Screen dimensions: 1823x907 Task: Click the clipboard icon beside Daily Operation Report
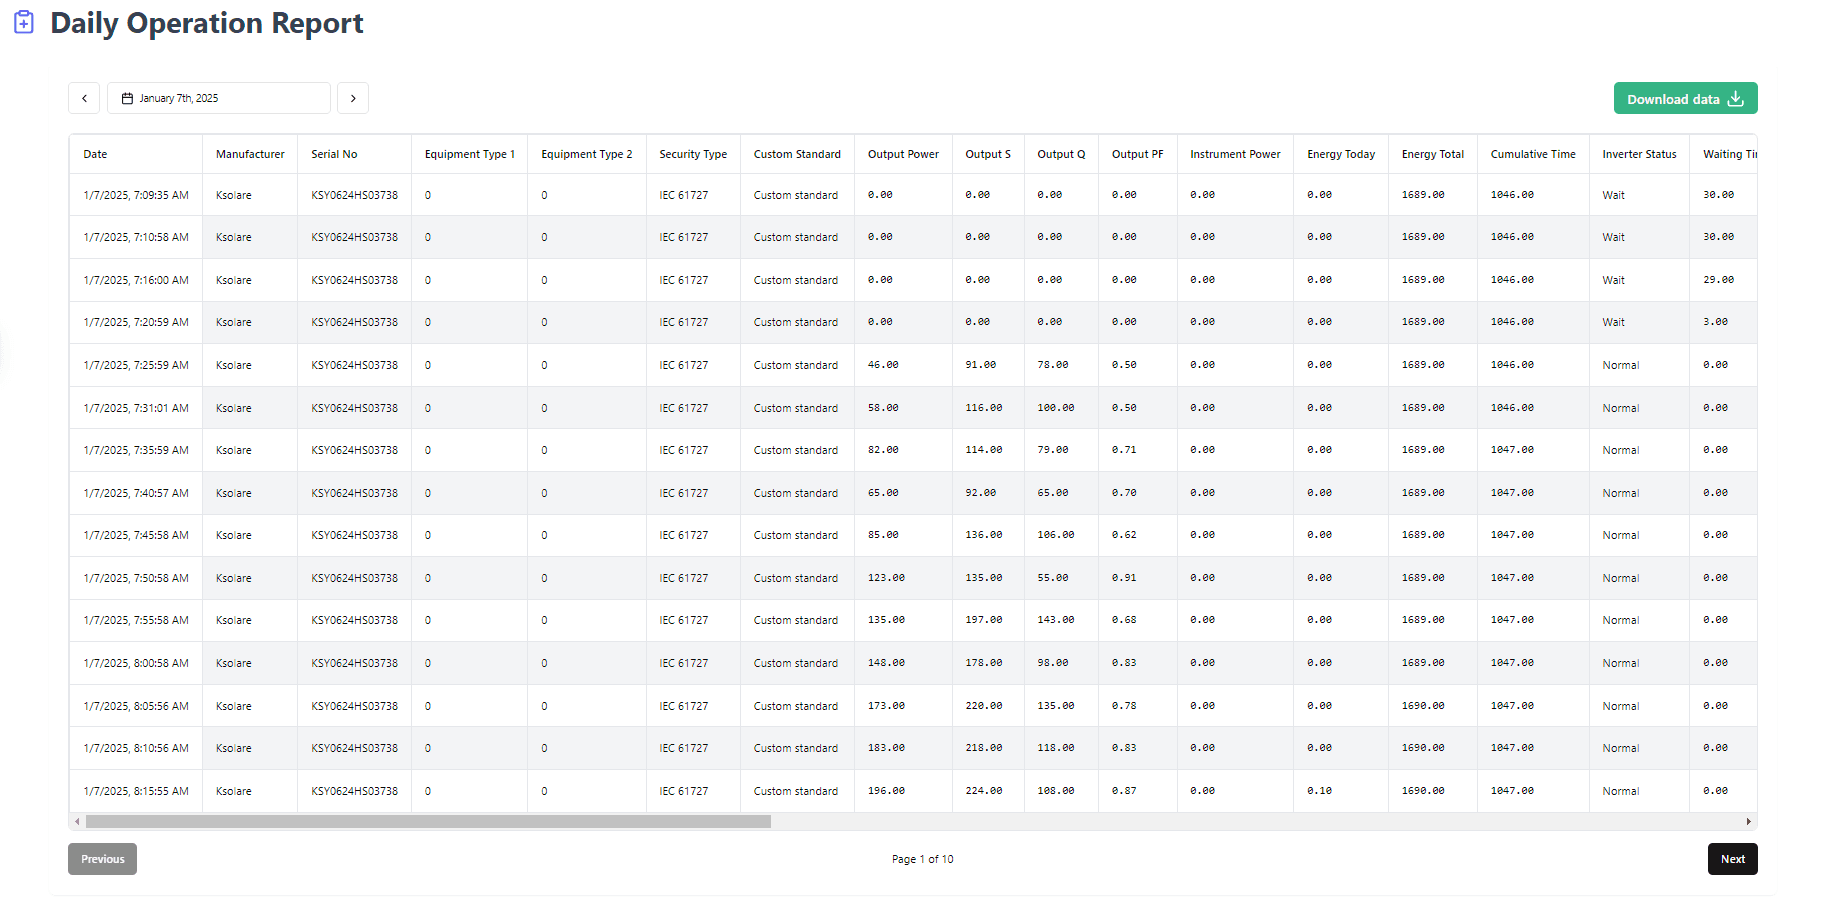[24, 22]
